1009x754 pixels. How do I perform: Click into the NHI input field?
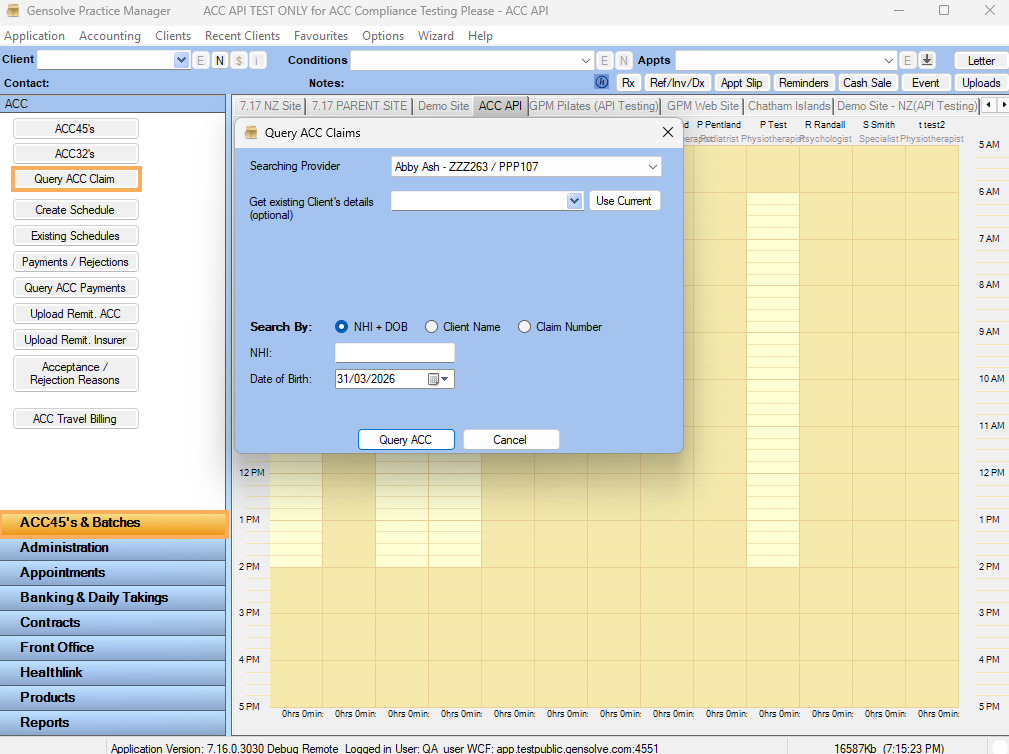pyautogui.click(x=394, y=353)
